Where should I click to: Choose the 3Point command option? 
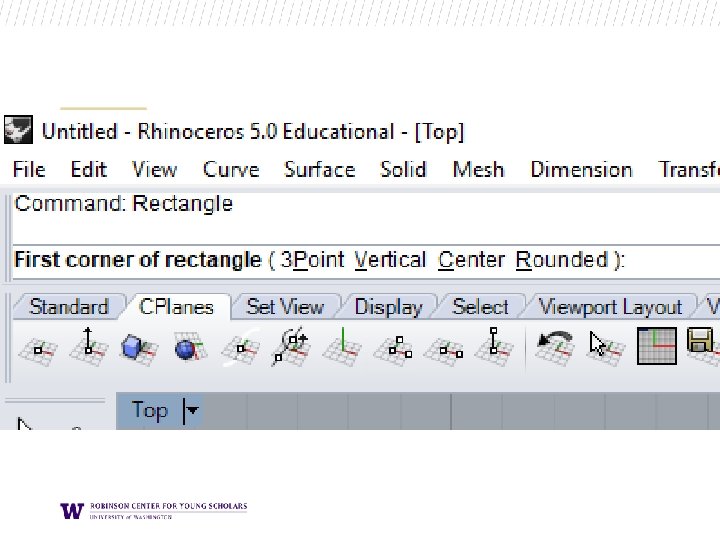(x=312, y=260)
